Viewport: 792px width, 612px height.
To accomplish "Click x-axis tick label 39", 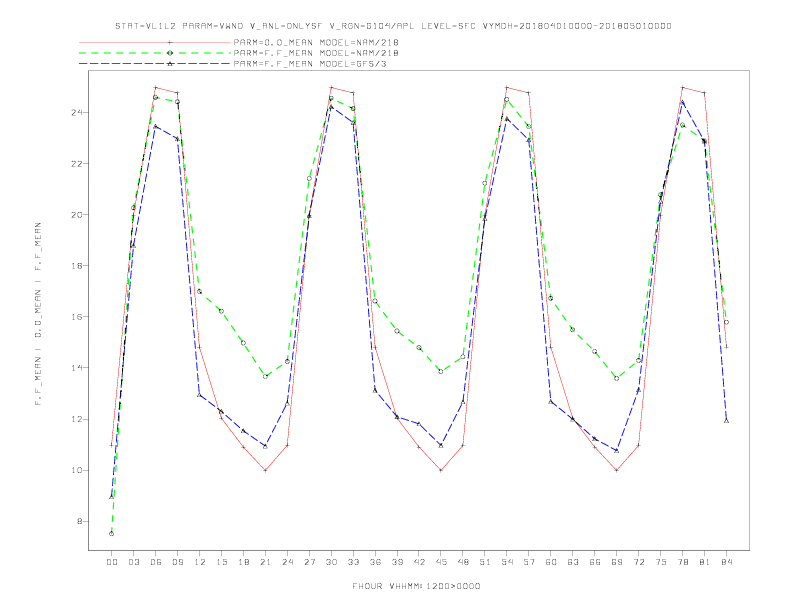I will (x=398, y=562).
